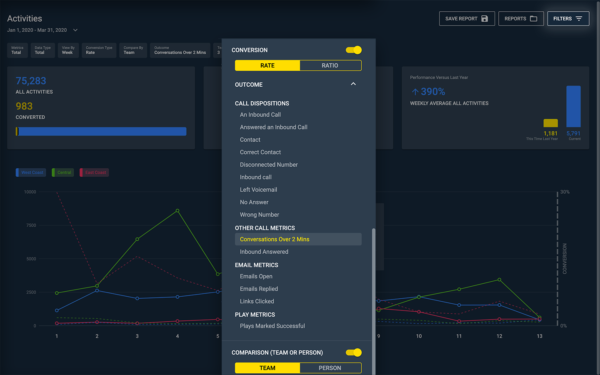Toggle the Central legend chip
Viewport: 600px width, 375px height.
[x=63, y=173]
